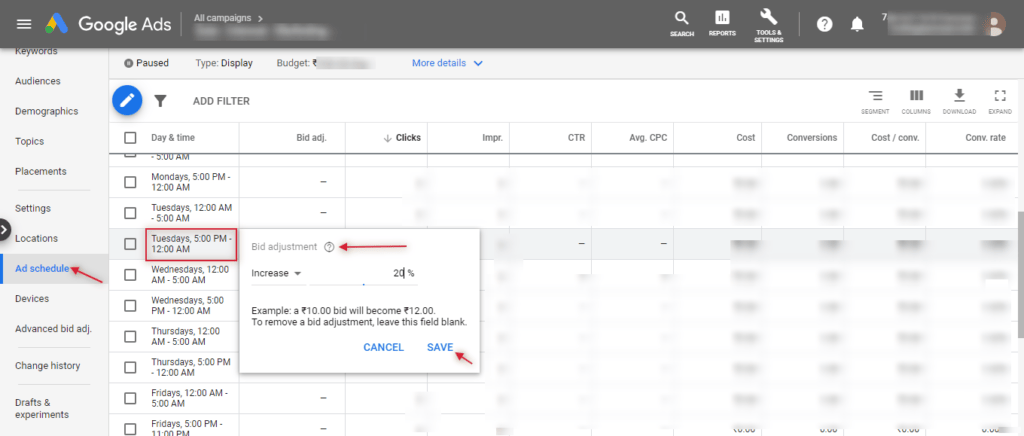
Task: Open the hamburger main menu
Action: click(x=24, y=23)
